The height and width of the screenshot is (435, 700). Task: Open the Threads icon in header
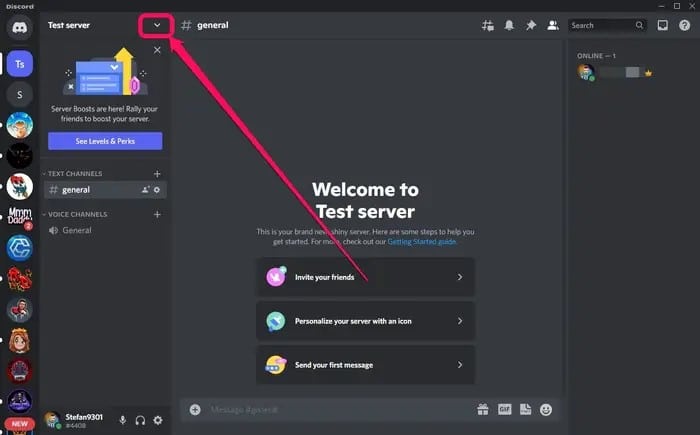tap(488, 25)
